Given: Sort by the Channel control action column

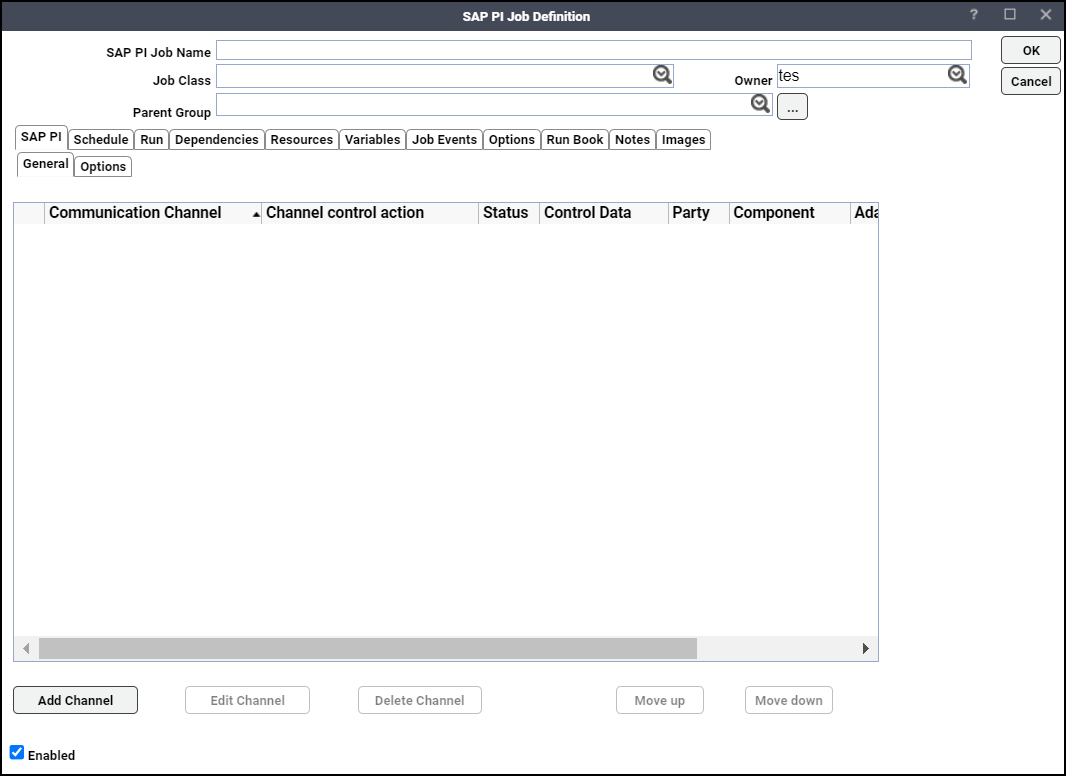Looking at the screenshot, I should (x=371, y=213).
